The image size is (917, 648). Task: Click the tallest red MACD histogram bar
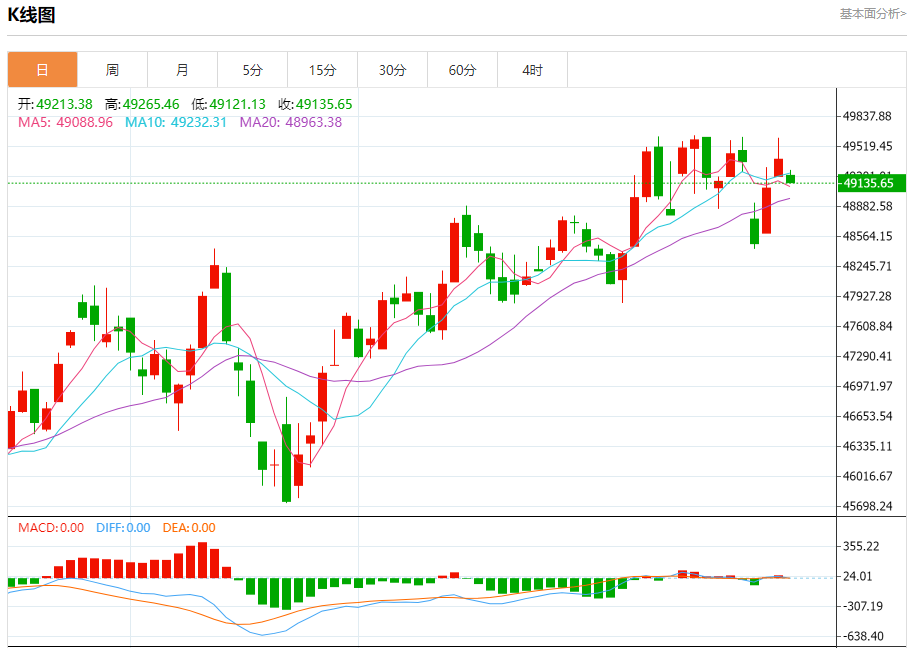203,560
